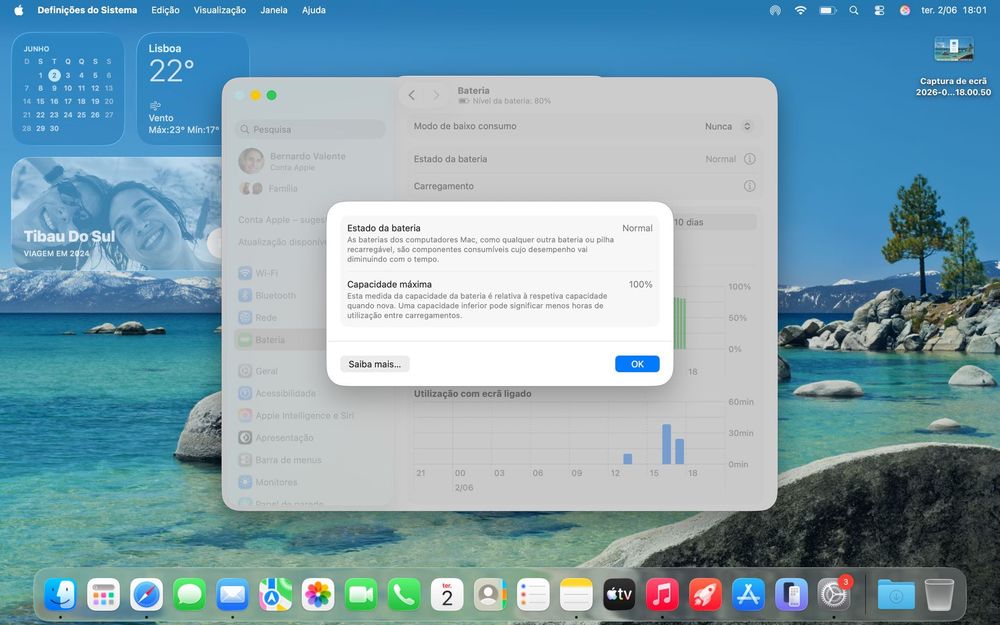Open the rocket app in the Dock

705,595
